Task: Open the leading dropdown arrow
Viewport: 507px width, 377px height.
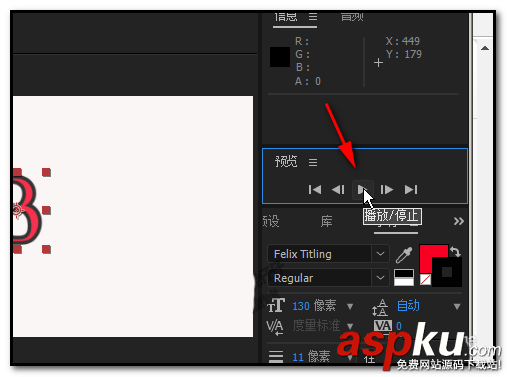Action: point(457,306)
